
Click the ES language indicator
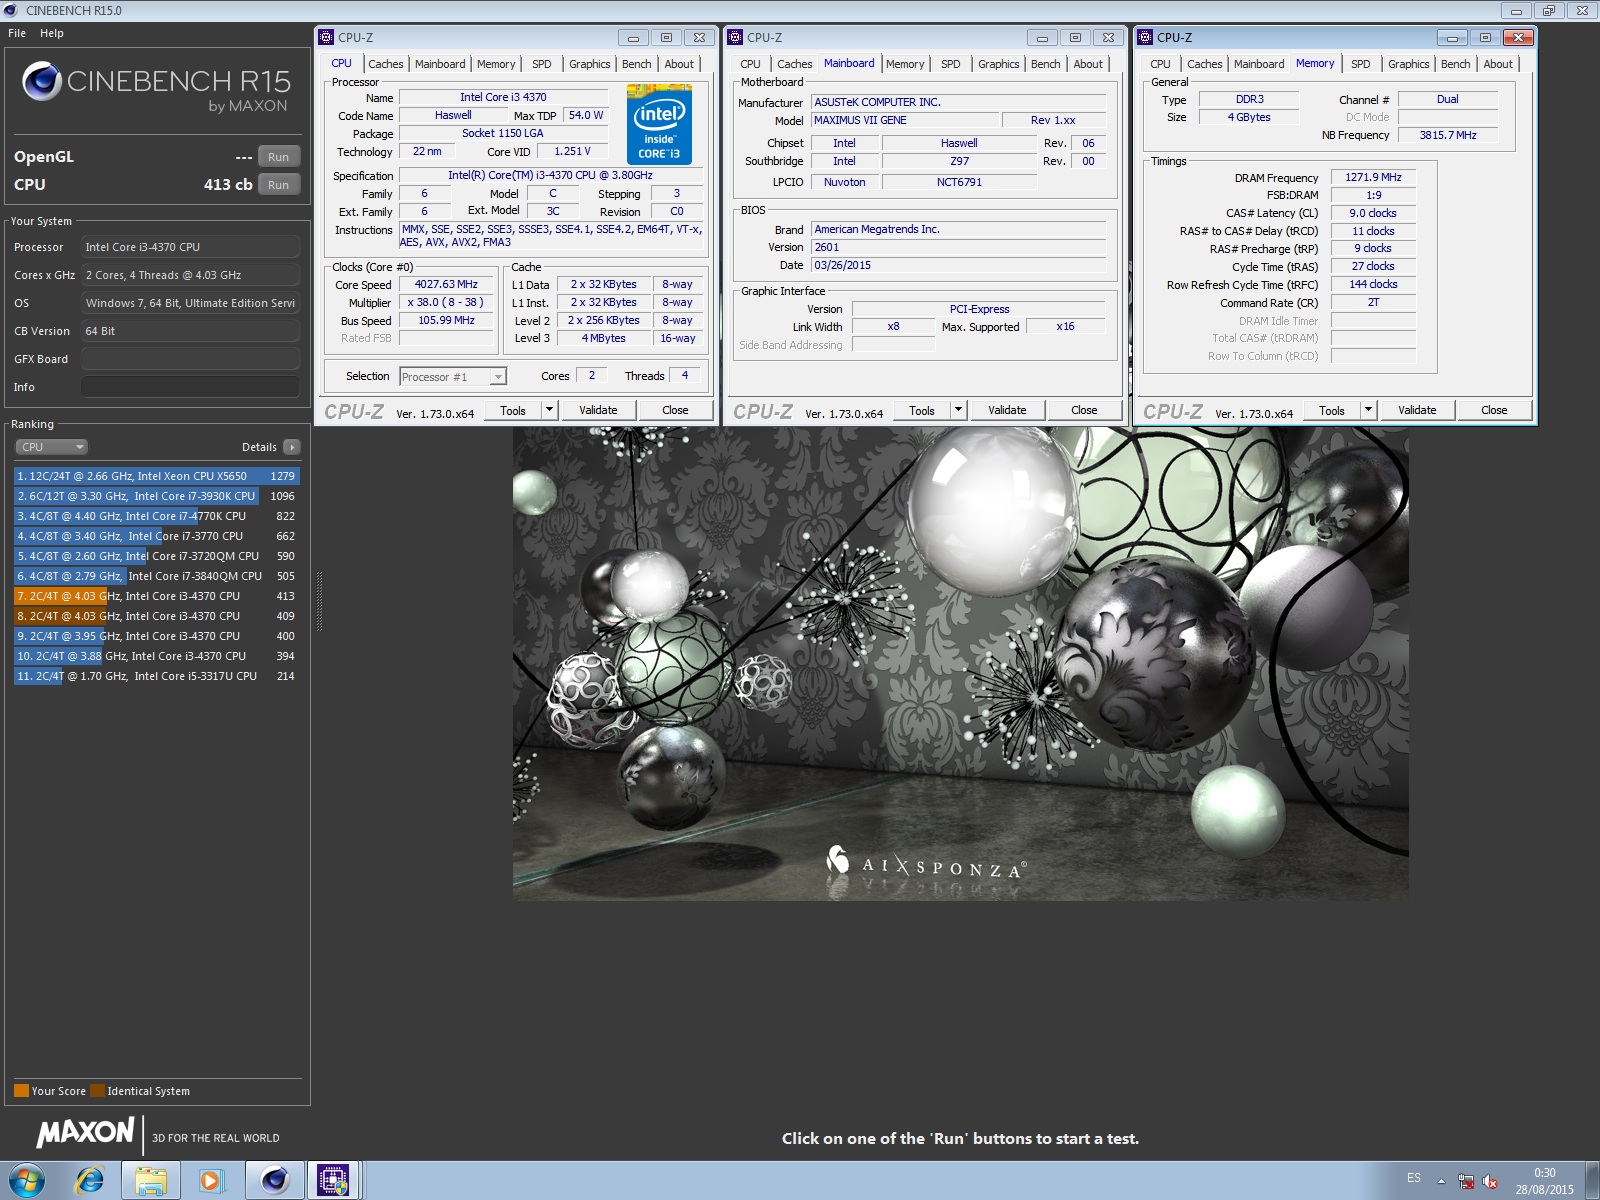tap(1414, 1178)
